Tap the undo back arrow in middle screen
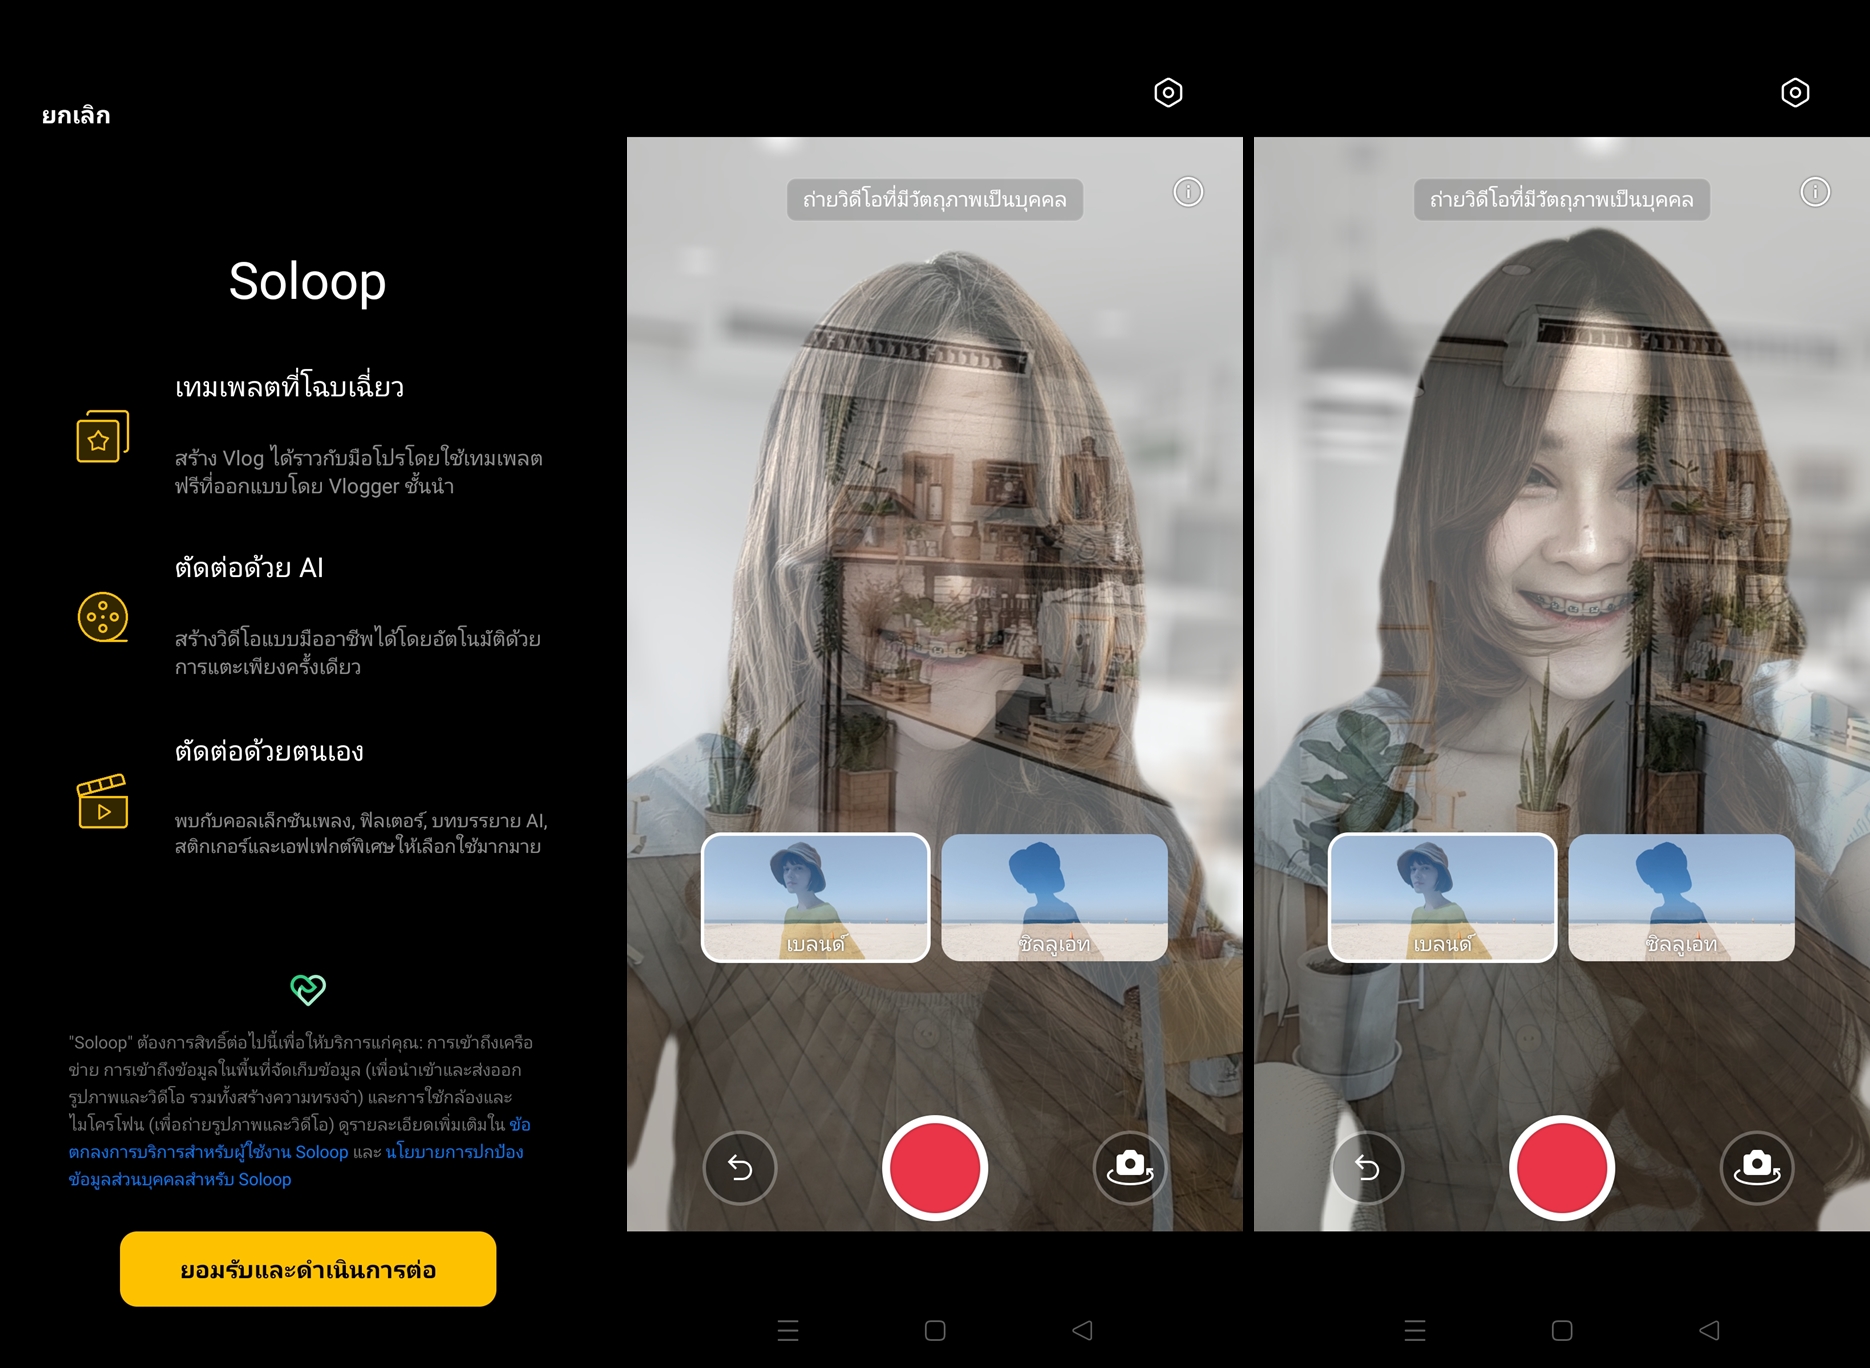1870x1368 pixels. pos(740,1168)
